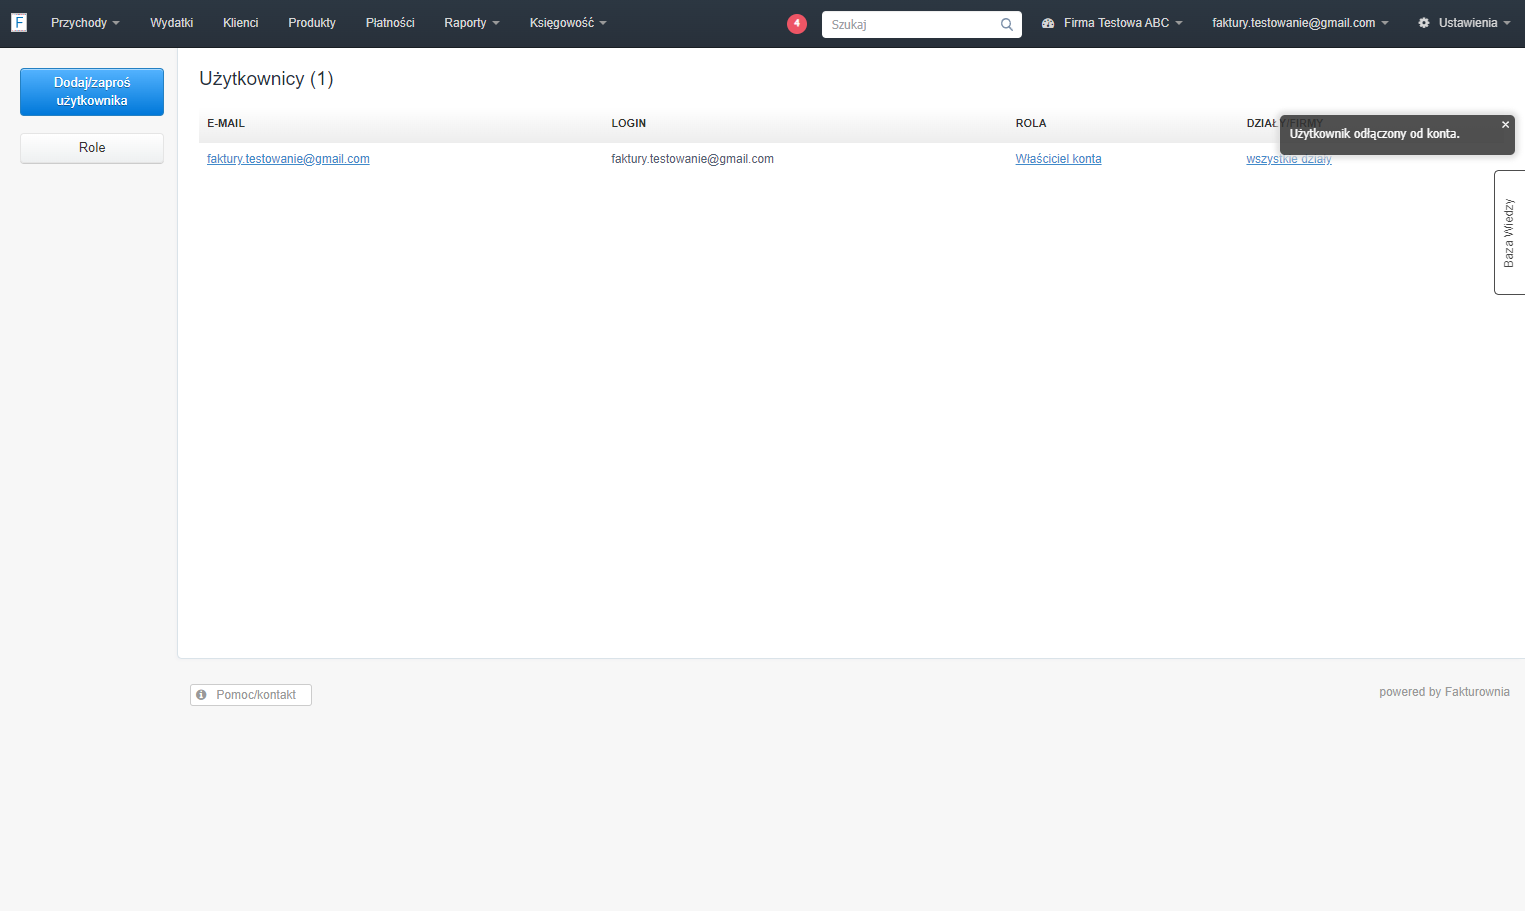Open the Właściciel konta role link
The width and height of the screenshot is (1525, 911).
[1058, 159]
